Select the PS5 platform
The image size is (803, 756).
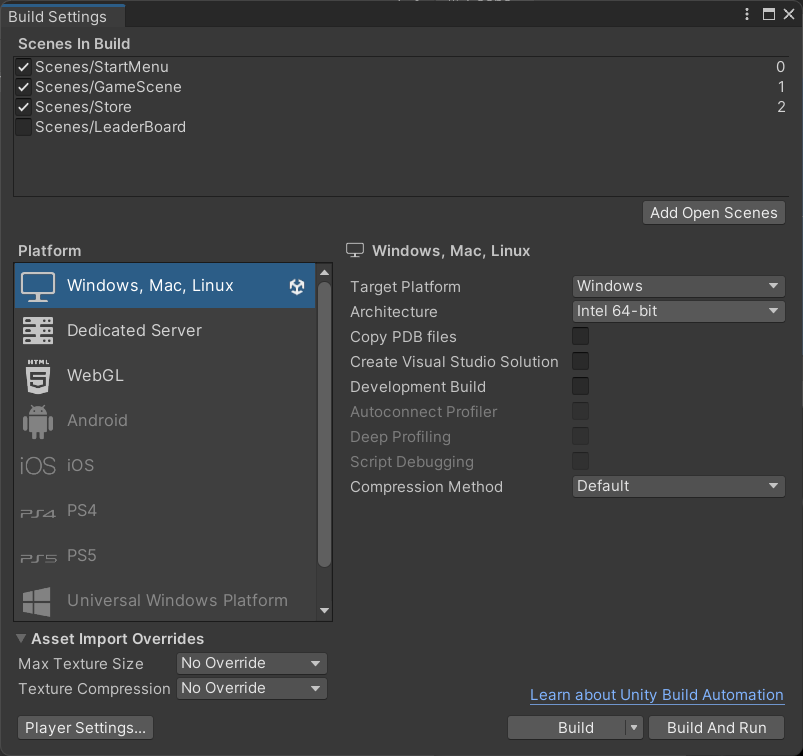tap(165, 556)
